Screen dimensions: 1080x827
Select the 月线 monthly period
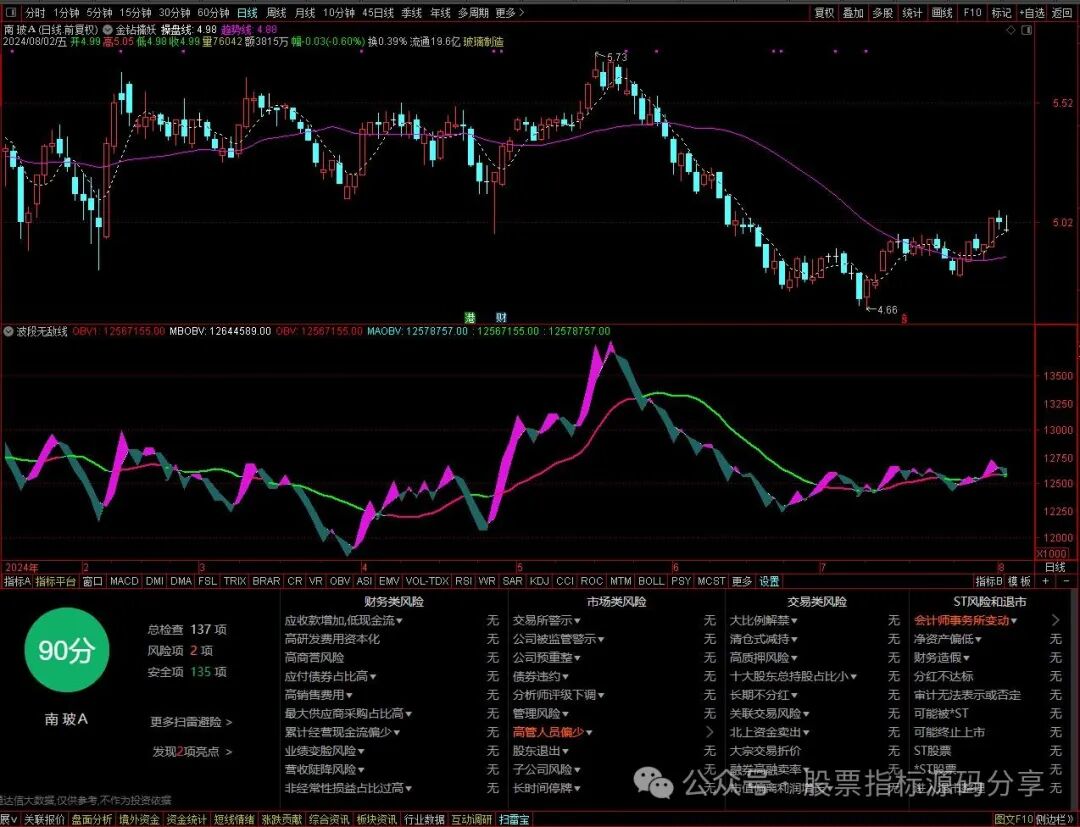point(305,12)
